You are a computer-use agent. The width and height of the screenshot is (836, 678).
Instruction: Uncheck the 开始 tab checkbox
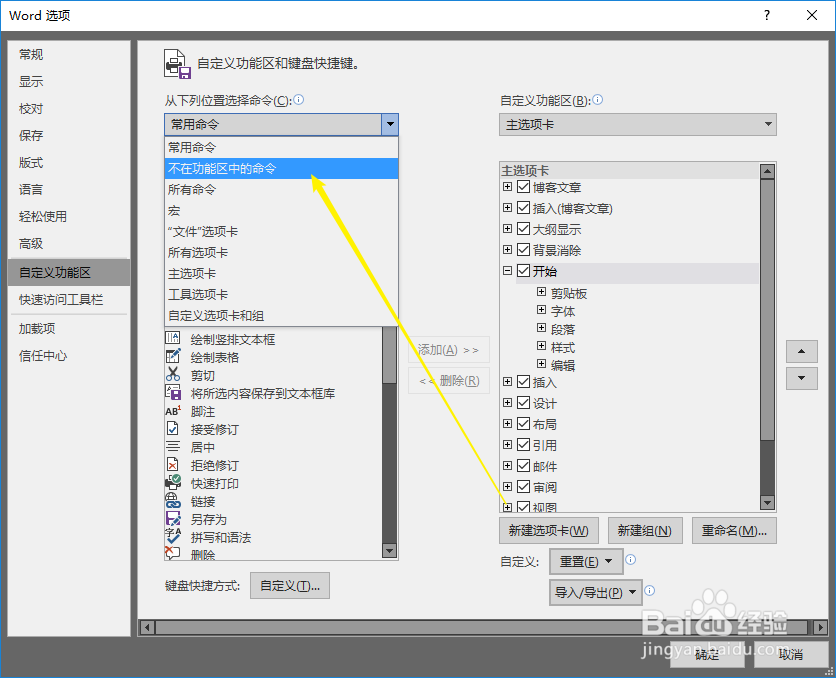click(x=524, y=271)
